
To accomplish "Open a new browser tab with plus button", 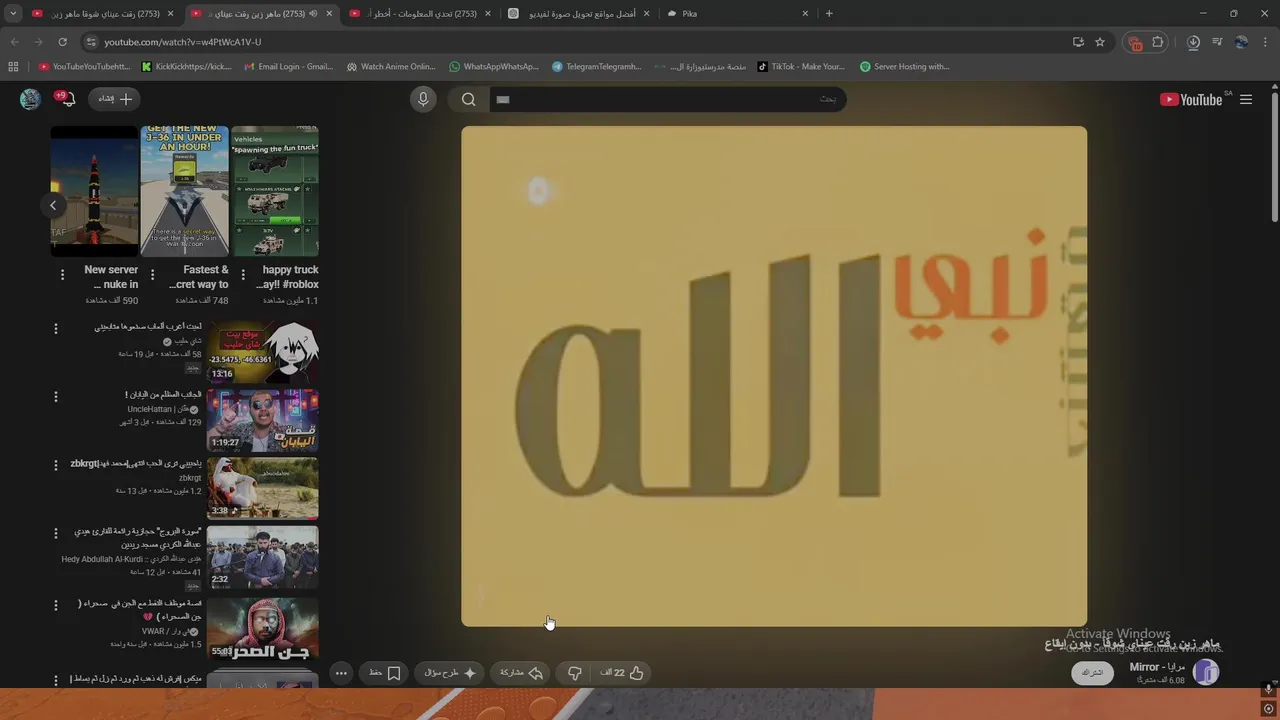I will pos(829,14).
